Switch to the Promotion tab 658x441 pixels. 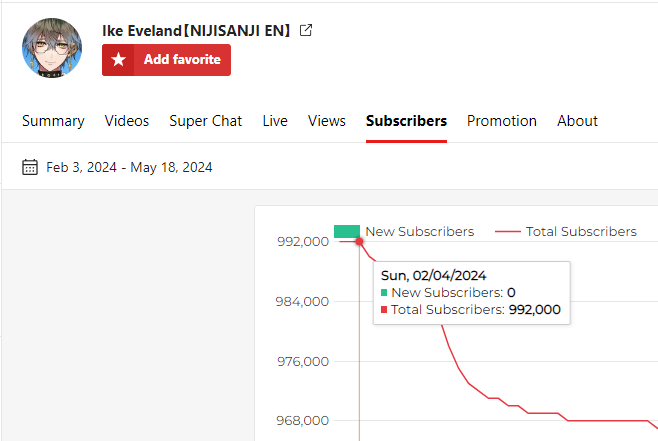coord(502,121)
